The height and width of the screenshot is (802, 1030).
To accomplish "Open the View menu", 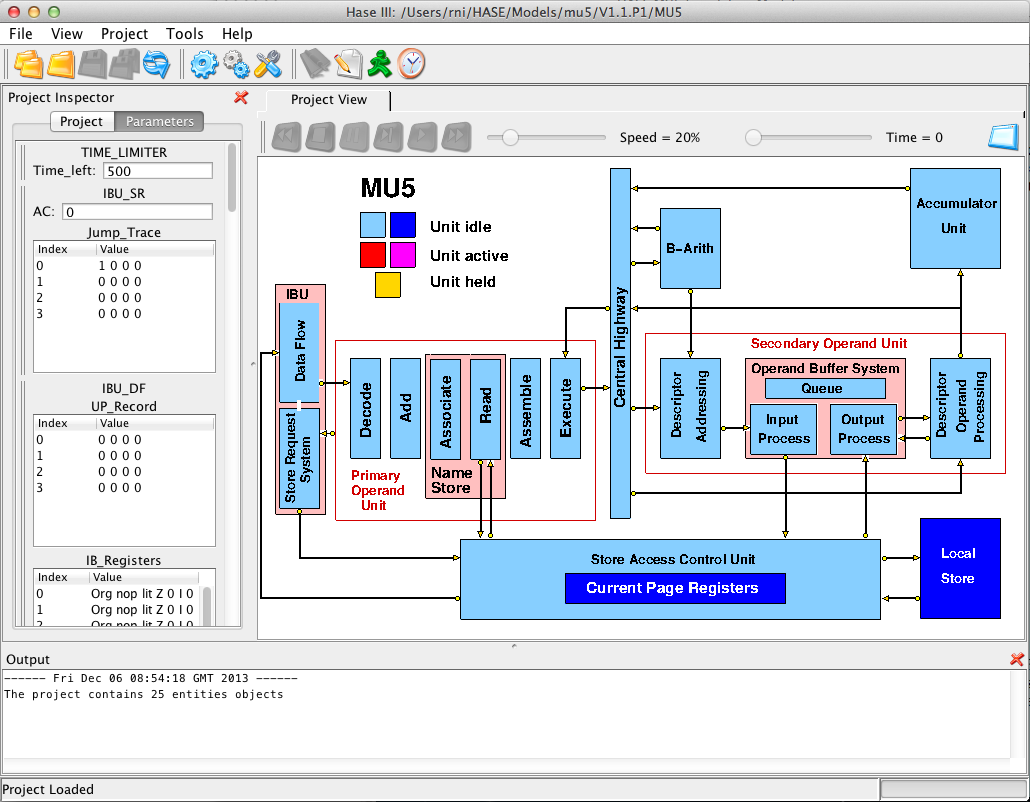I will click(67, 33).
